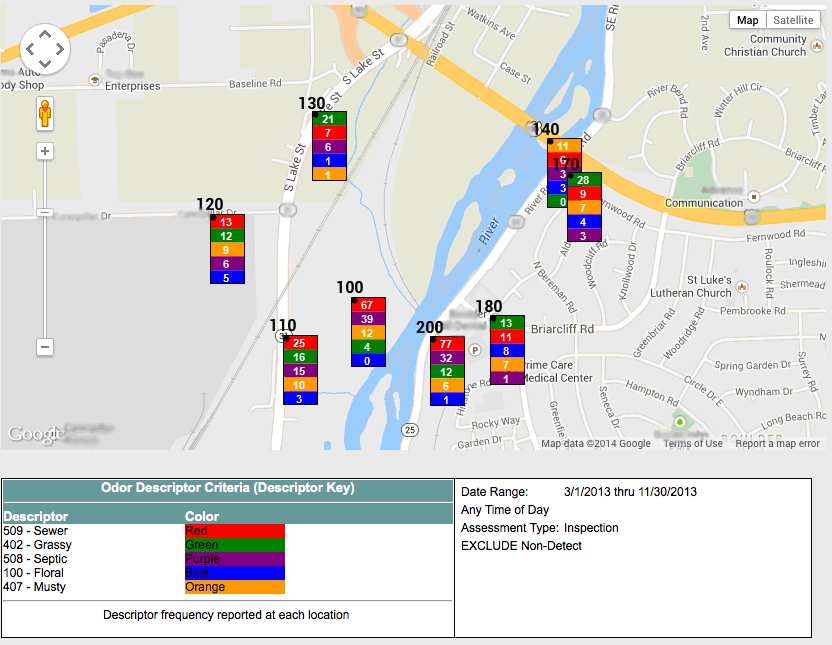Image resolution: width=832 pixels, height=645 pixels.
Task: Click the 509 - Sewer descriptor
Action: tap(36, 531)
